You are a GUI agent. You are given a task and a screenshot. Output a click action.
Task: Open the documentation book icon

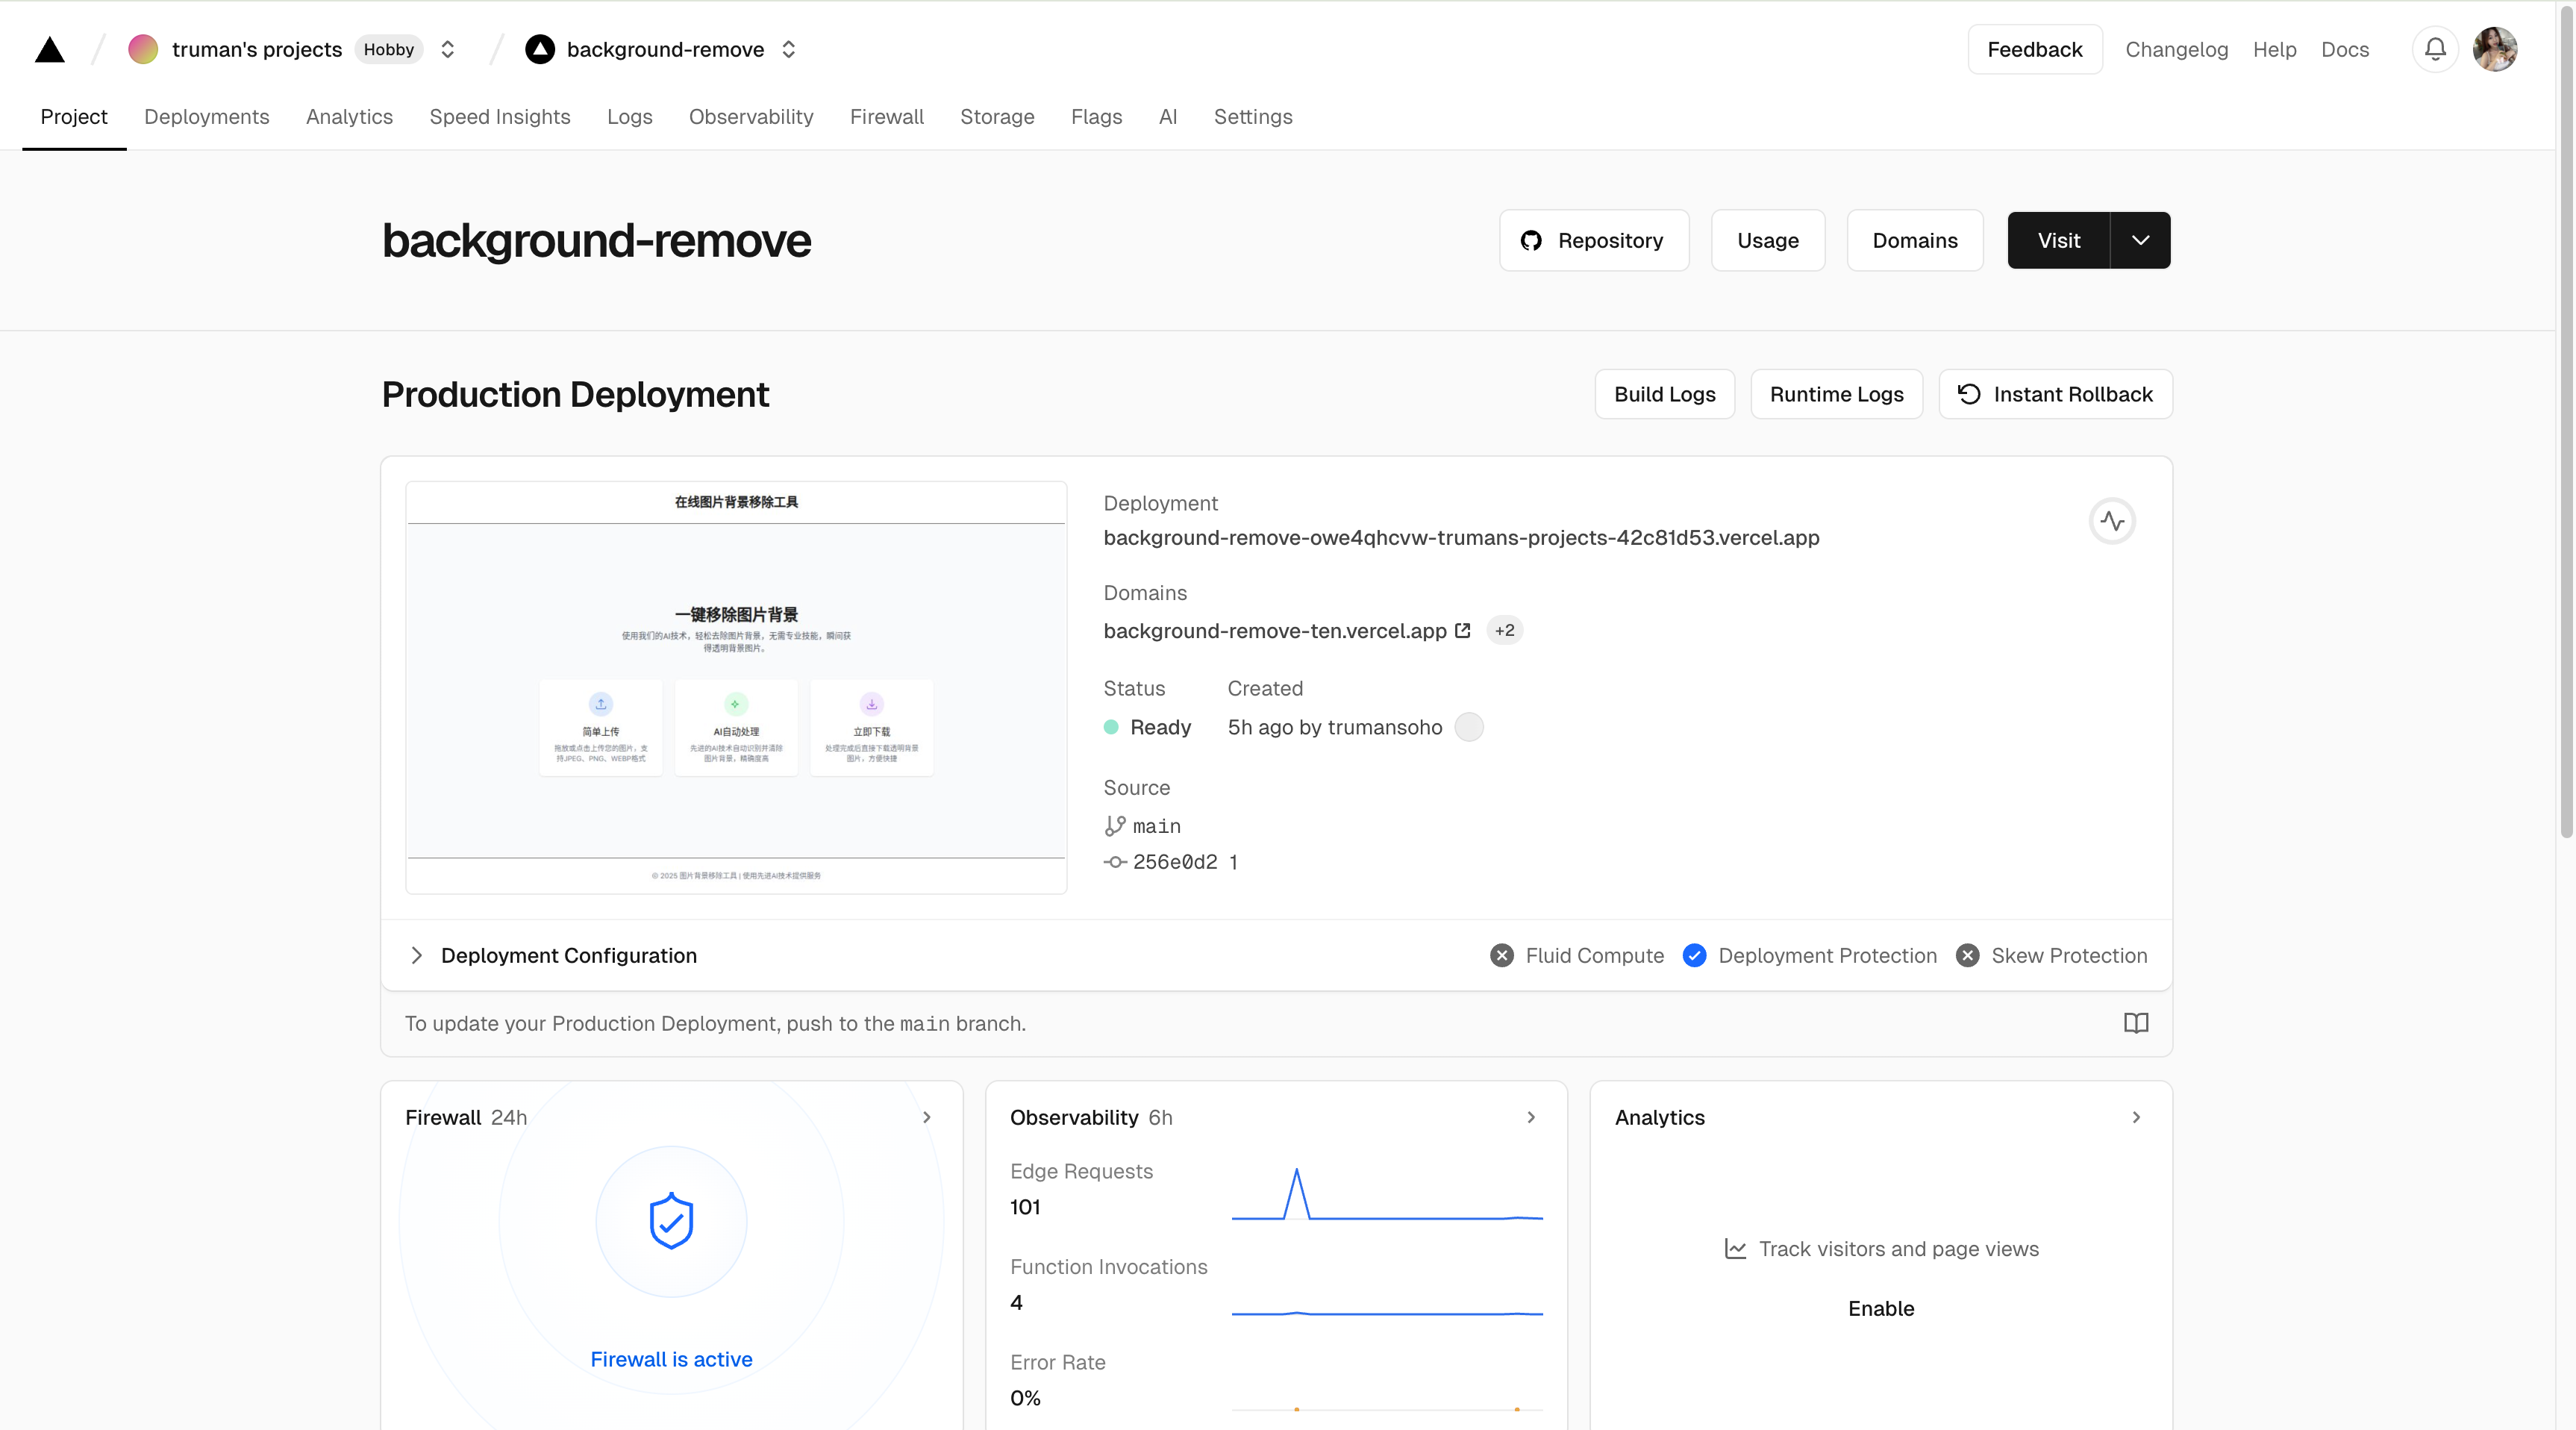pyautogui.click(x=2136, y=1023)
